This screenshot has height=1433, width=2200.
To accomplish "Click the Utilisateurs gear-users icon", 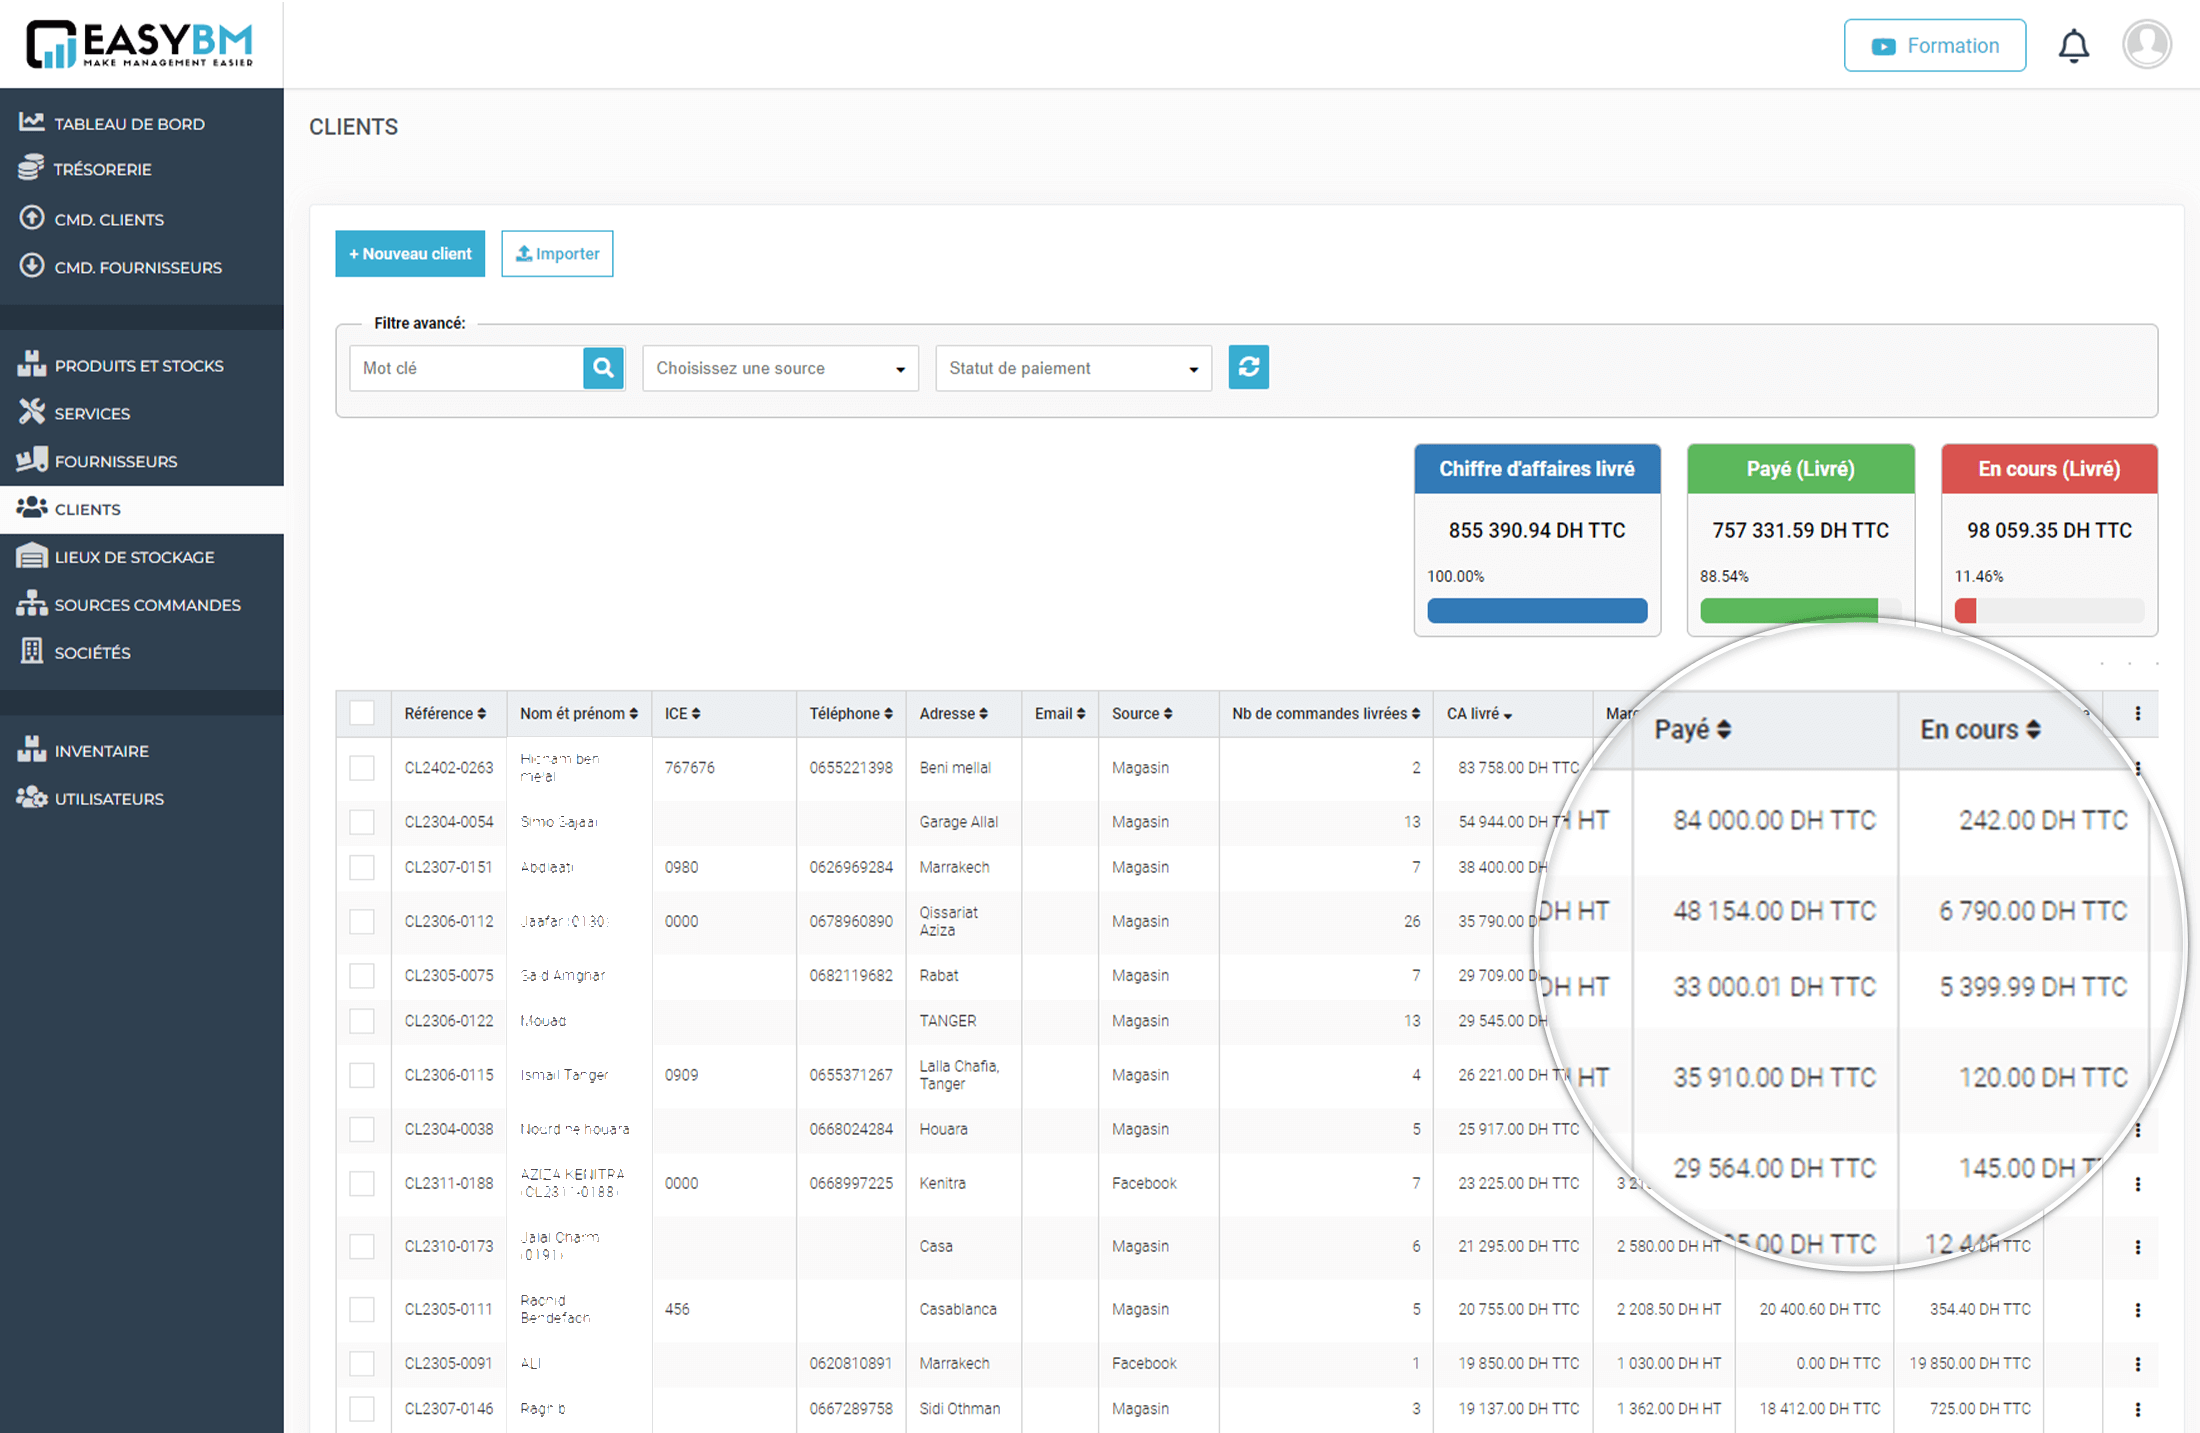I will (31, 797).
